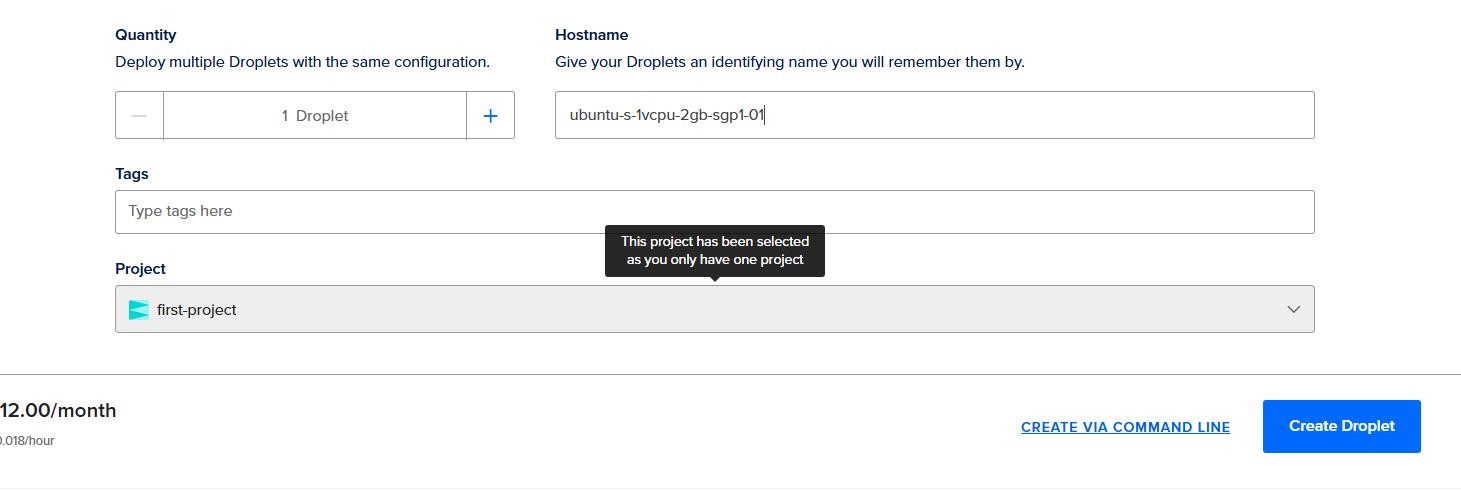
Task: Click the 'only have one project' tooltip
Action: (x=714, y=250)
